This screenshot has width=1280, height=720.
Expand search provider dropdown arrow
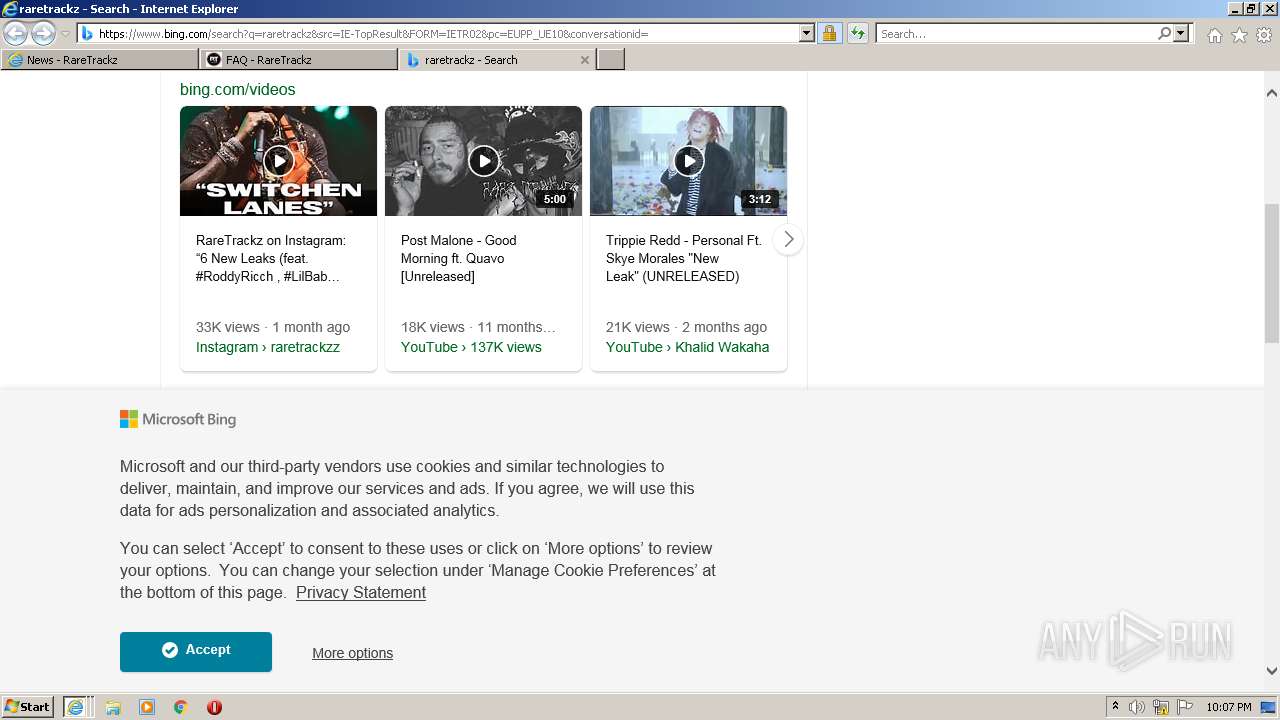(1181, 33)
